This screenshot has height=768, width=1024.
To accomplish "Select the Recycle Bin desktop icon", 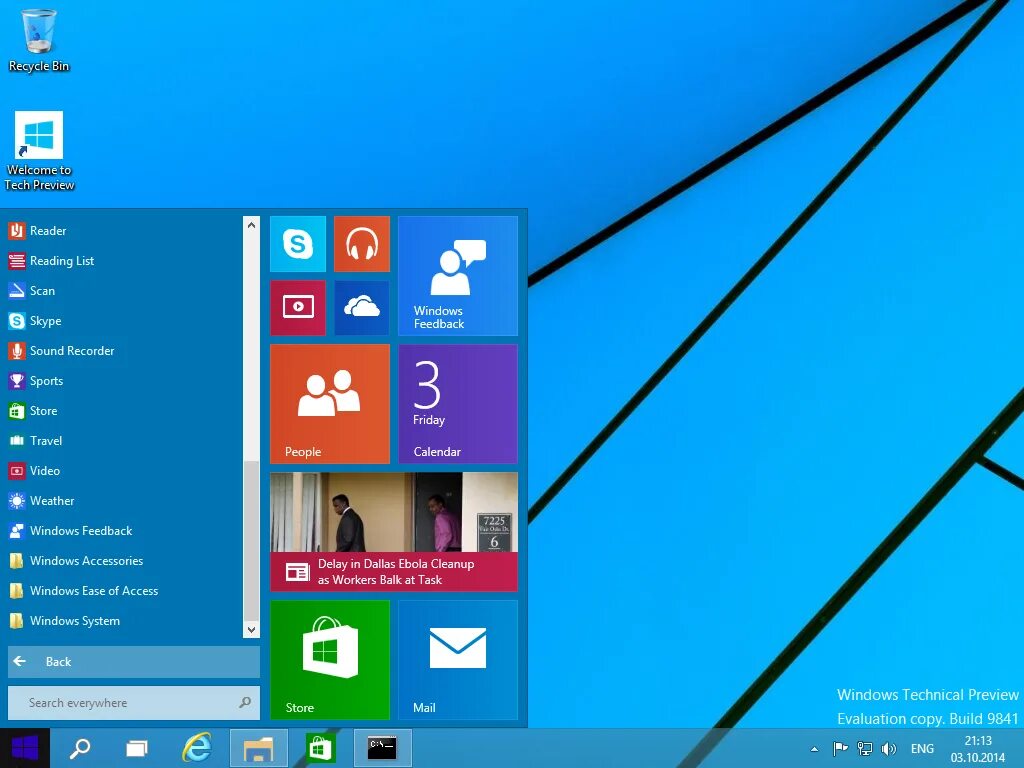I will pos(39,40).
